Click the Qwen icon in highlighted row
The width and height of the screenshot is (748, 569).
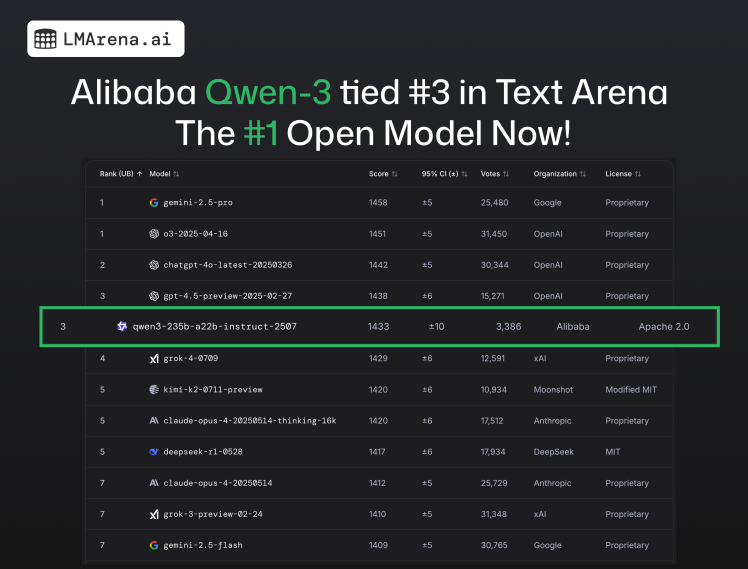point(122,326)
